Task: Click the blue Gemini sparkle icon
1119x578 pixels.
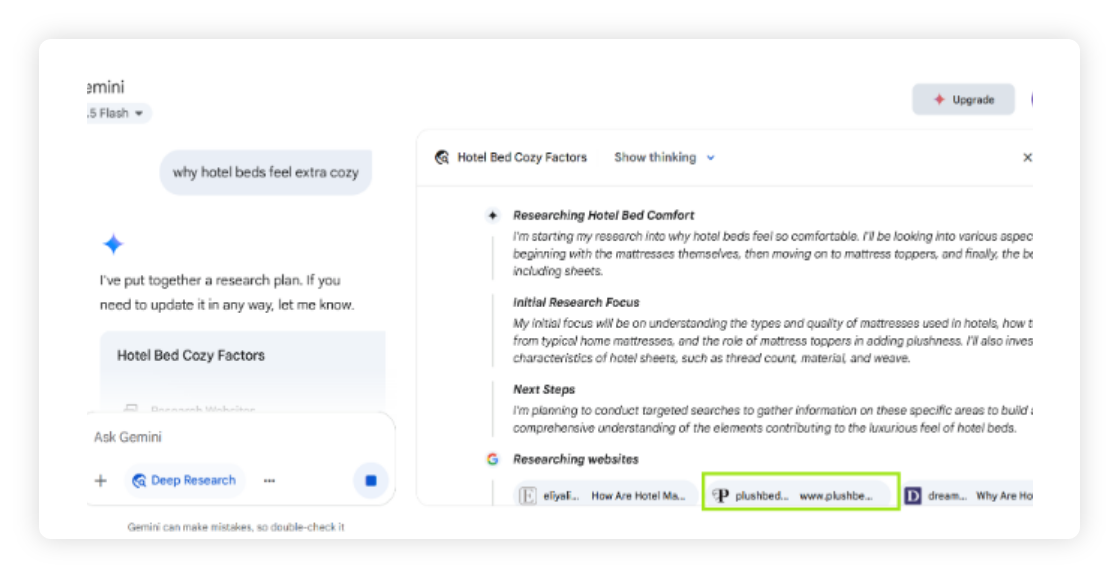Action: [x=113, y=245]
